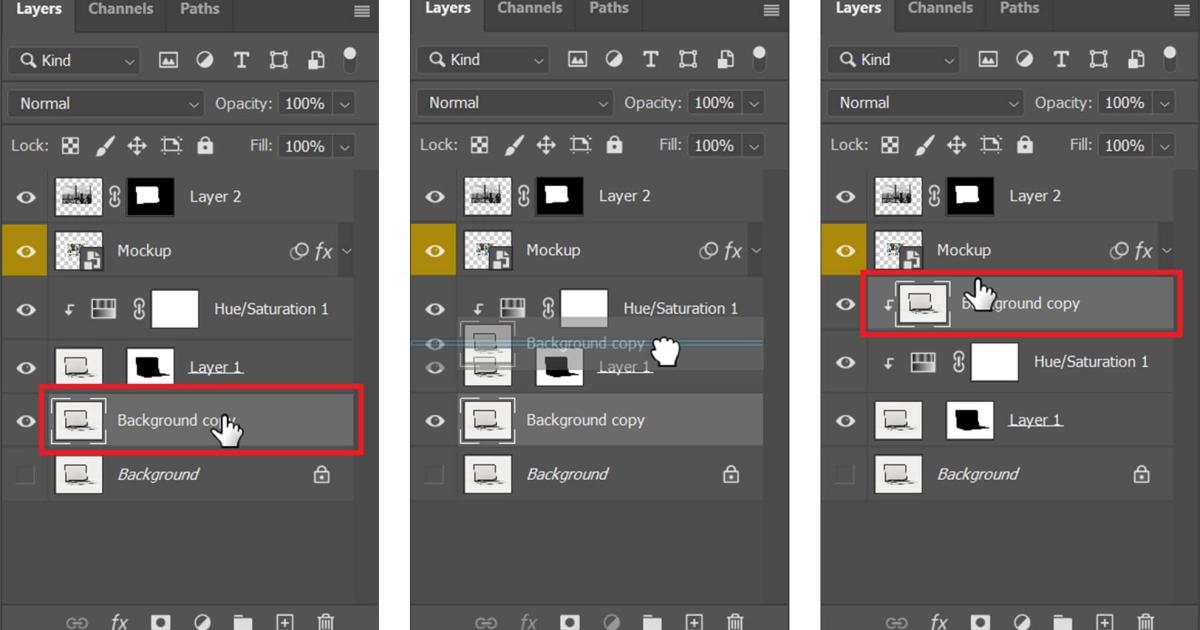The width and height of the screenshot is (1200, 630).
Task: Filter layers by type text
Action: 241,60
